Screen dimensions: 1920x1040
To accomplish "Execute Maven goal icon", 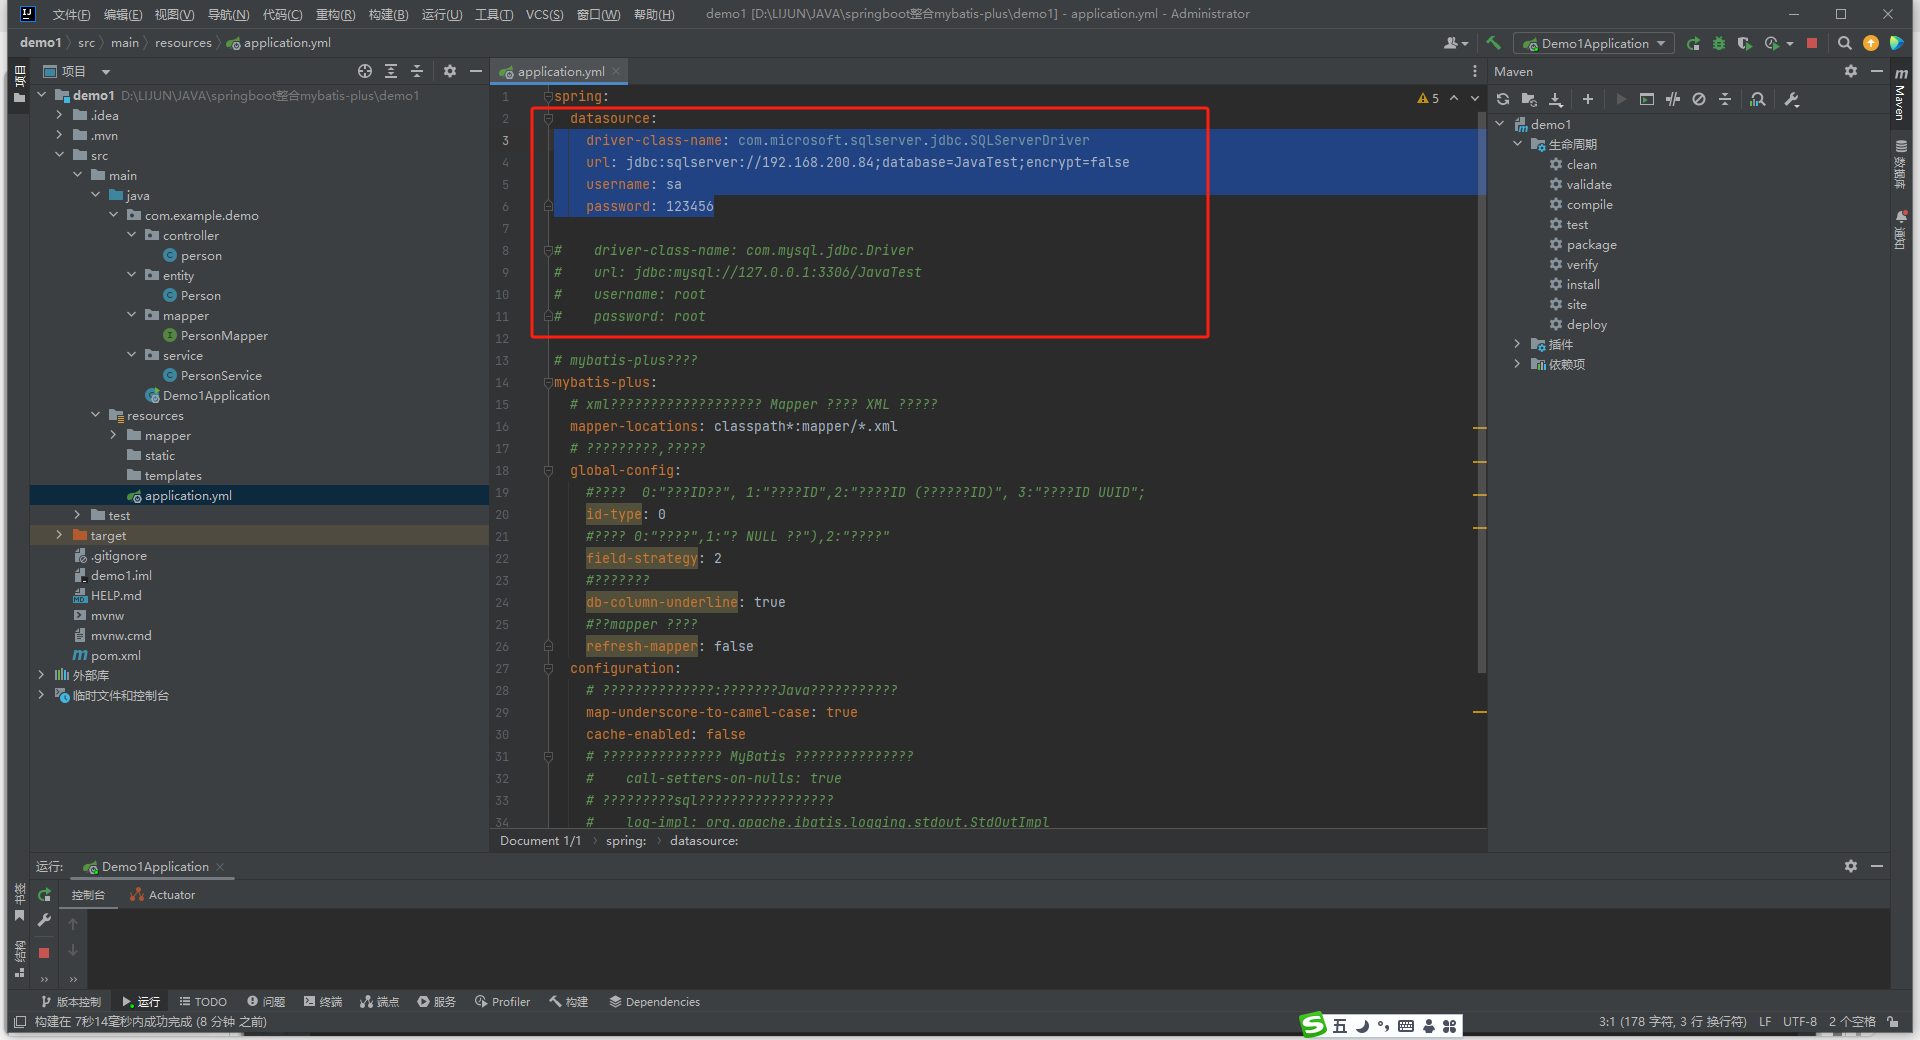I will [x=1647, y=99].
